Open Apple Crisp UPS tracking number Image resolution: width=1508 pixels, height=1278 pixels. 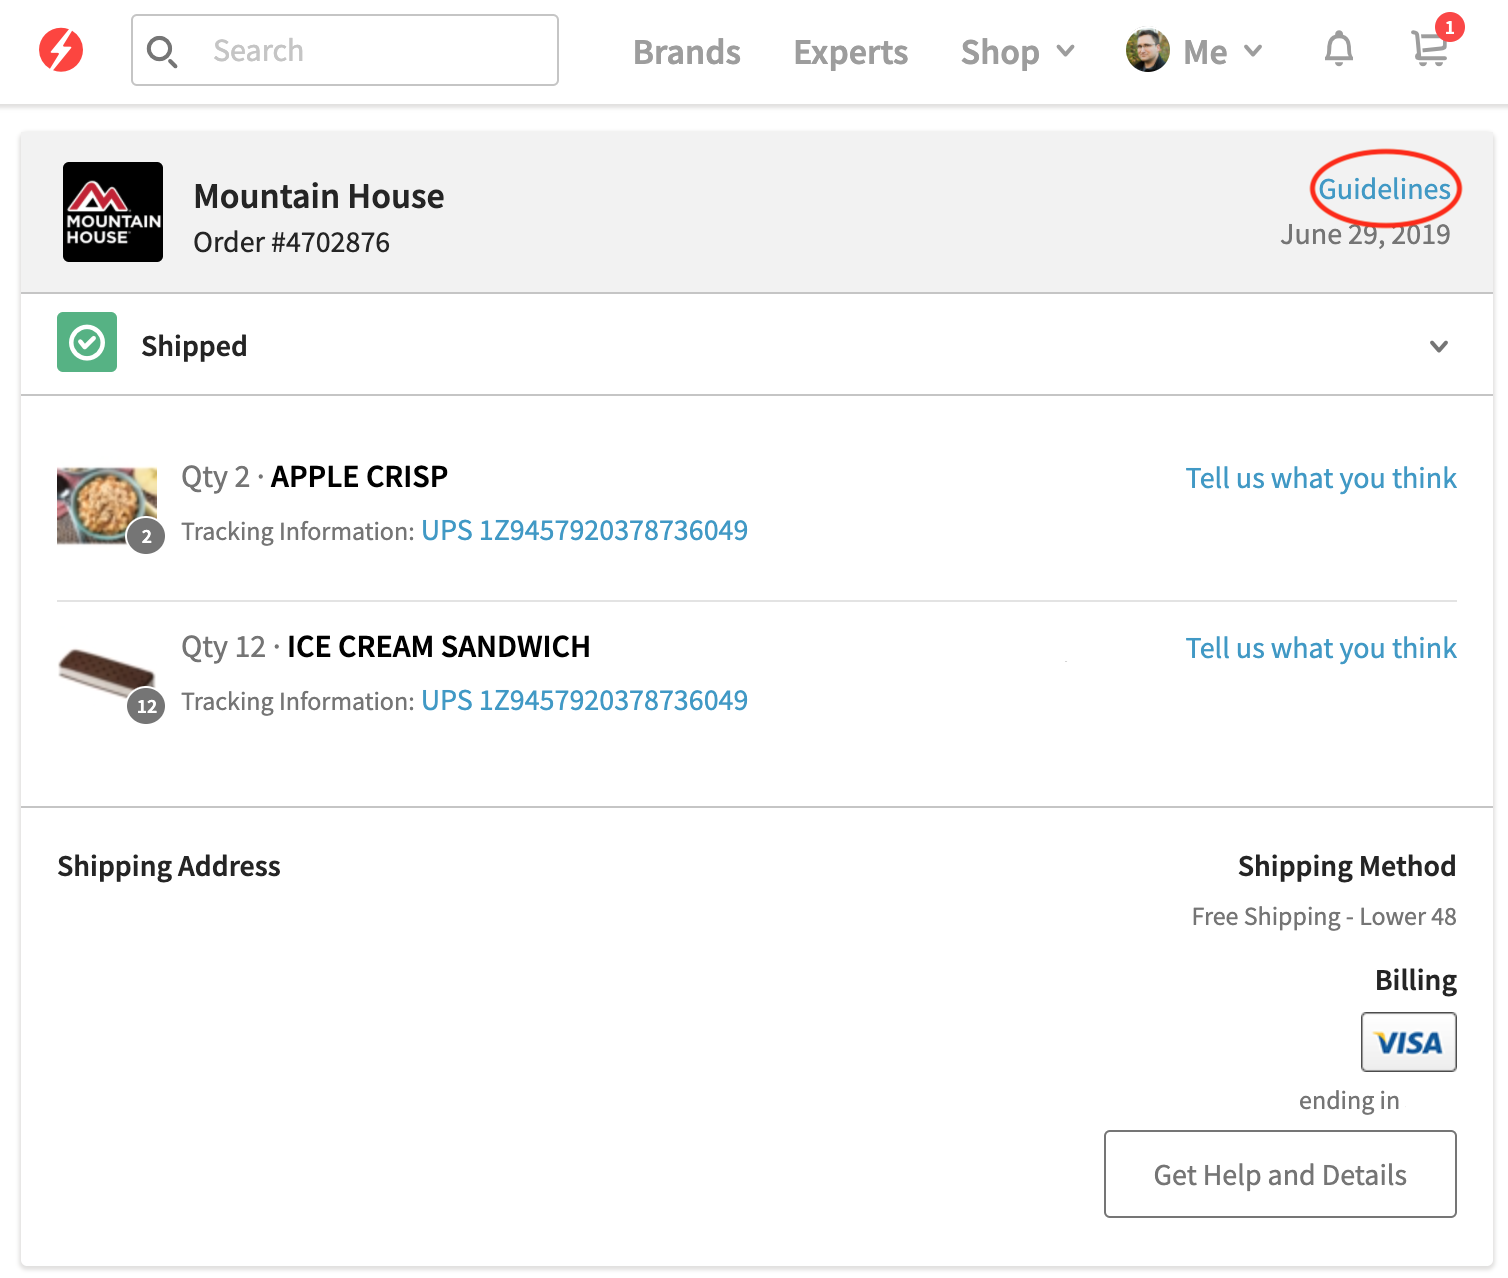click(584, 530)
